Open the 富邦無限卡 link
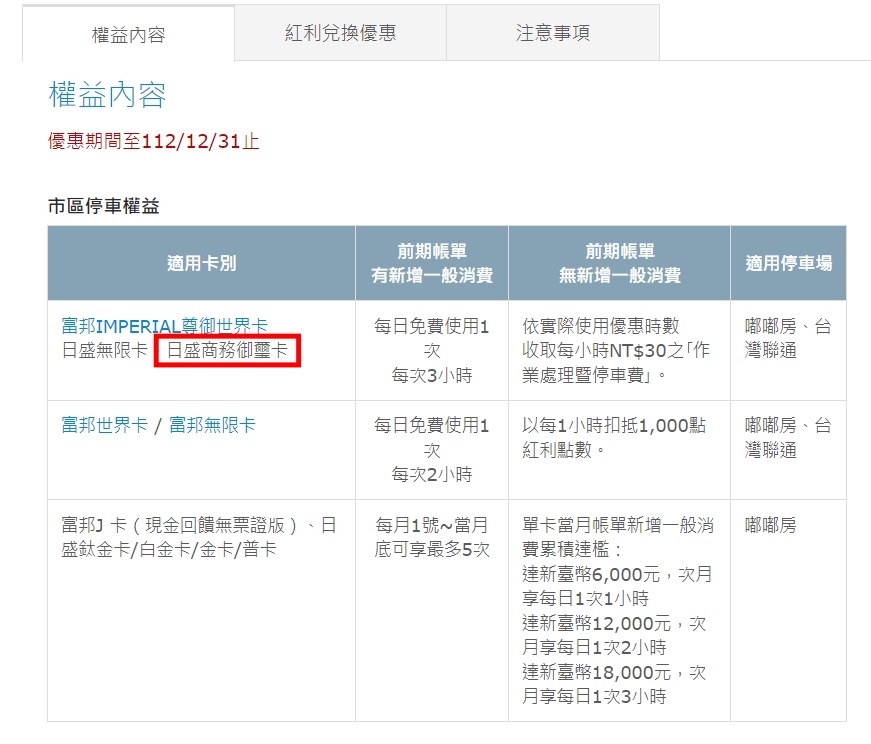The image size is (871, 744). tap(212, 425)
